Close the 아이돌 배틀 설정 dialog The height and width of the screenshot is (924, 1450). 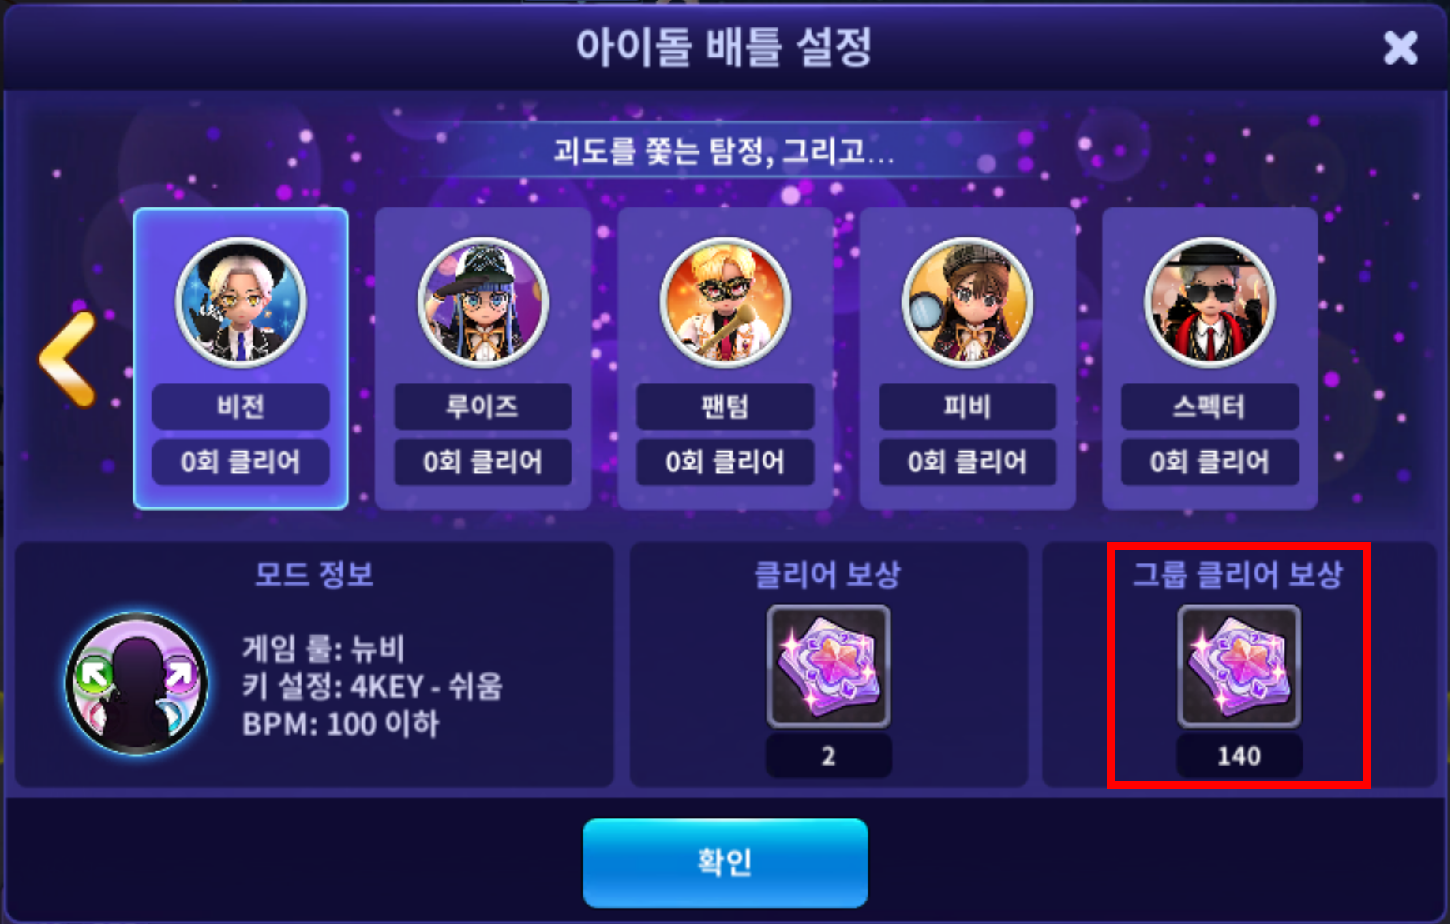pyautogui.click(x=1400, y=47)
